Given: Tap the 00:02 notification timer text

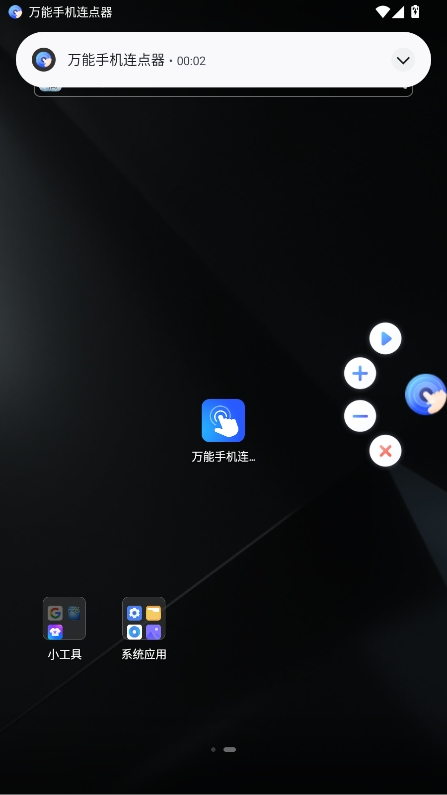Looking at the screenshot, I should [x=191, y=61].
